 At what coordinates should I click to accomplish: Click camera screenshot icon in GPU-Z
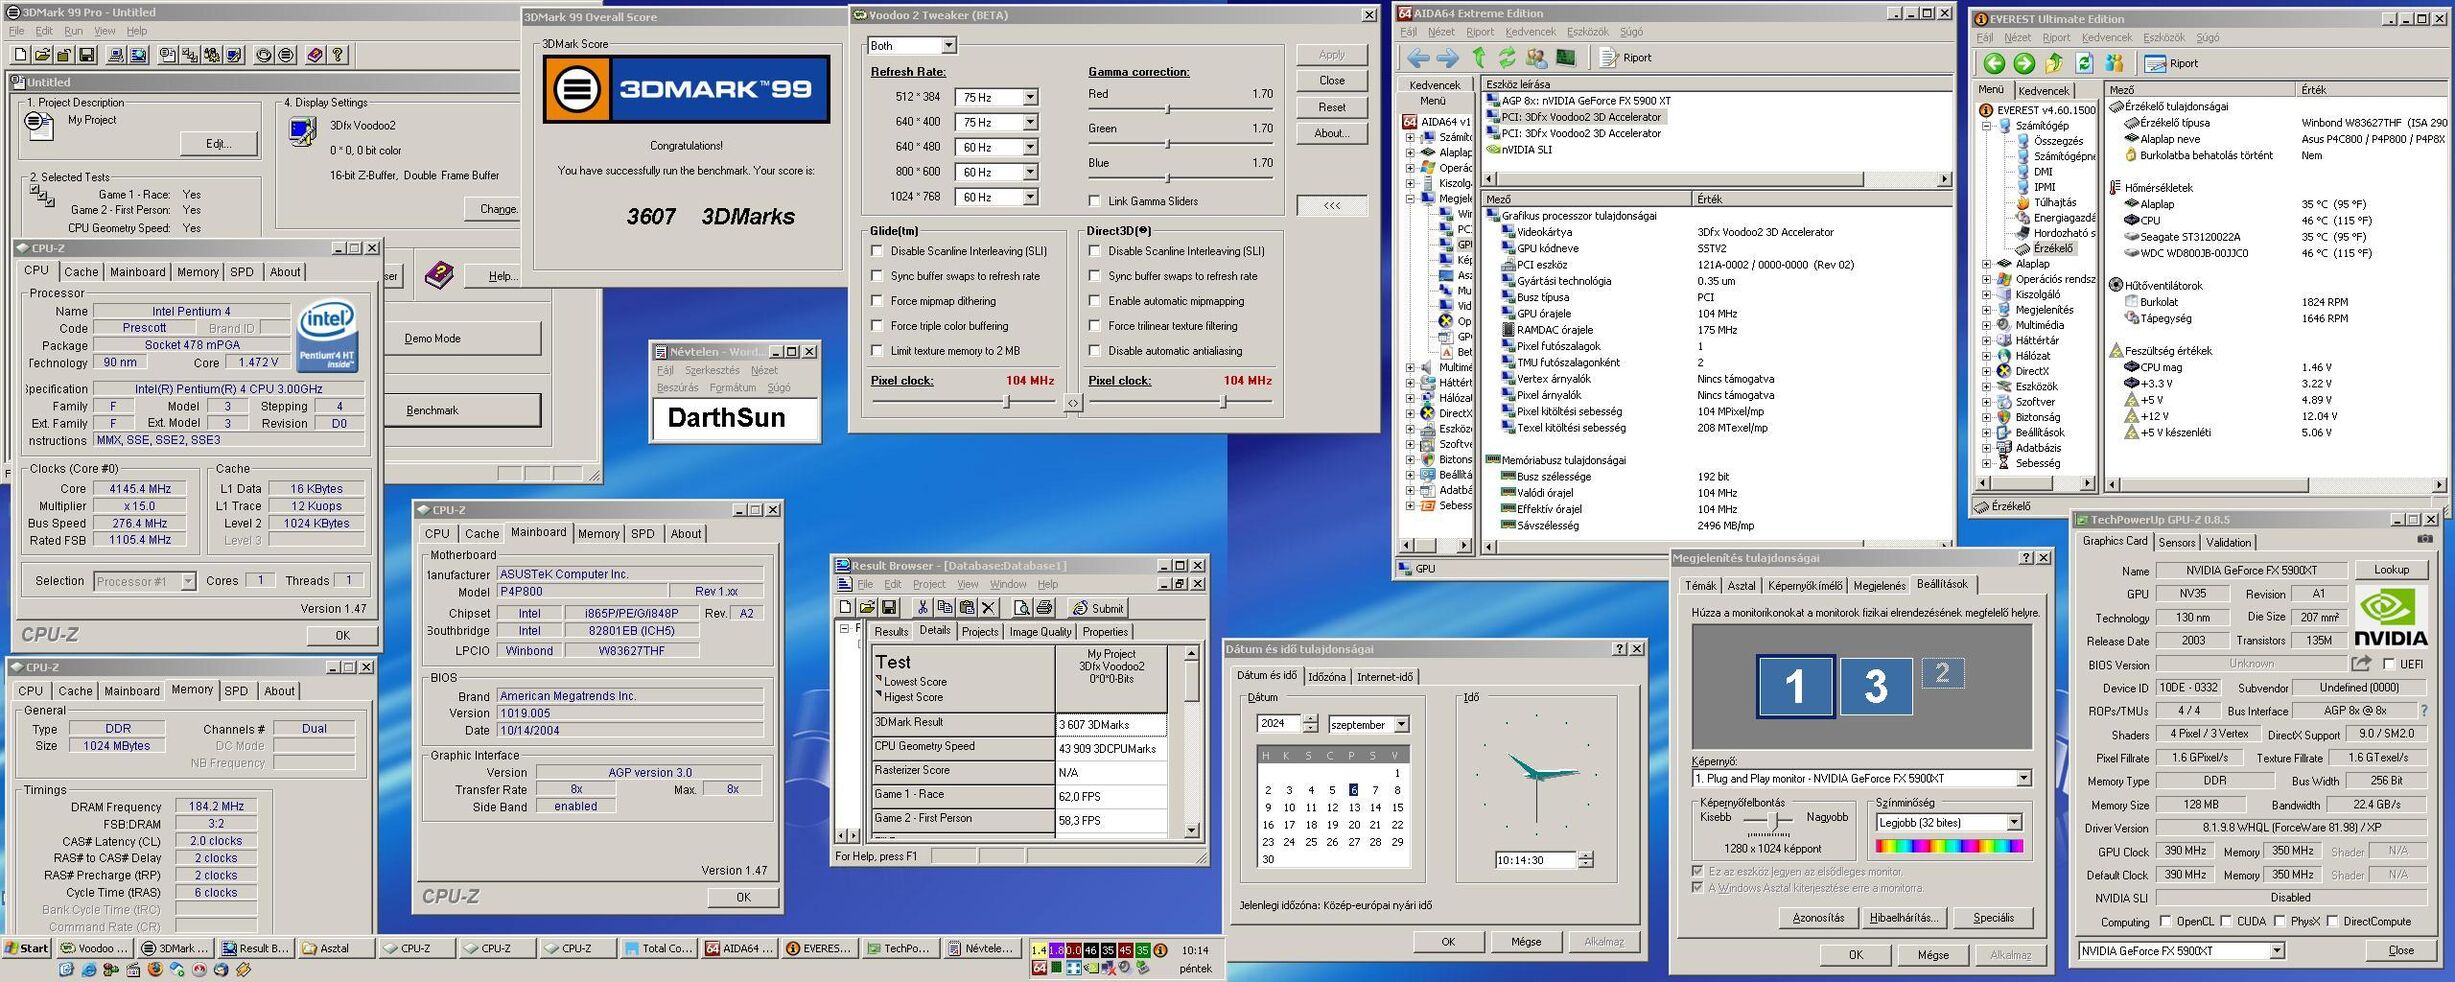tap(2425, 539)
